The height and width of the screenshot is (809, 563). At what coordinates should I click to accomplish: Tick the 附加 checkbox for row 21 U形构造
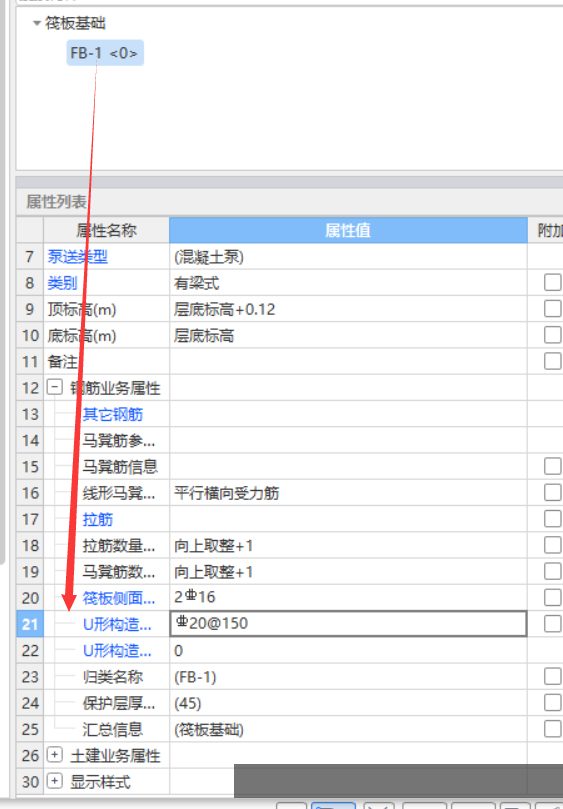553,624
